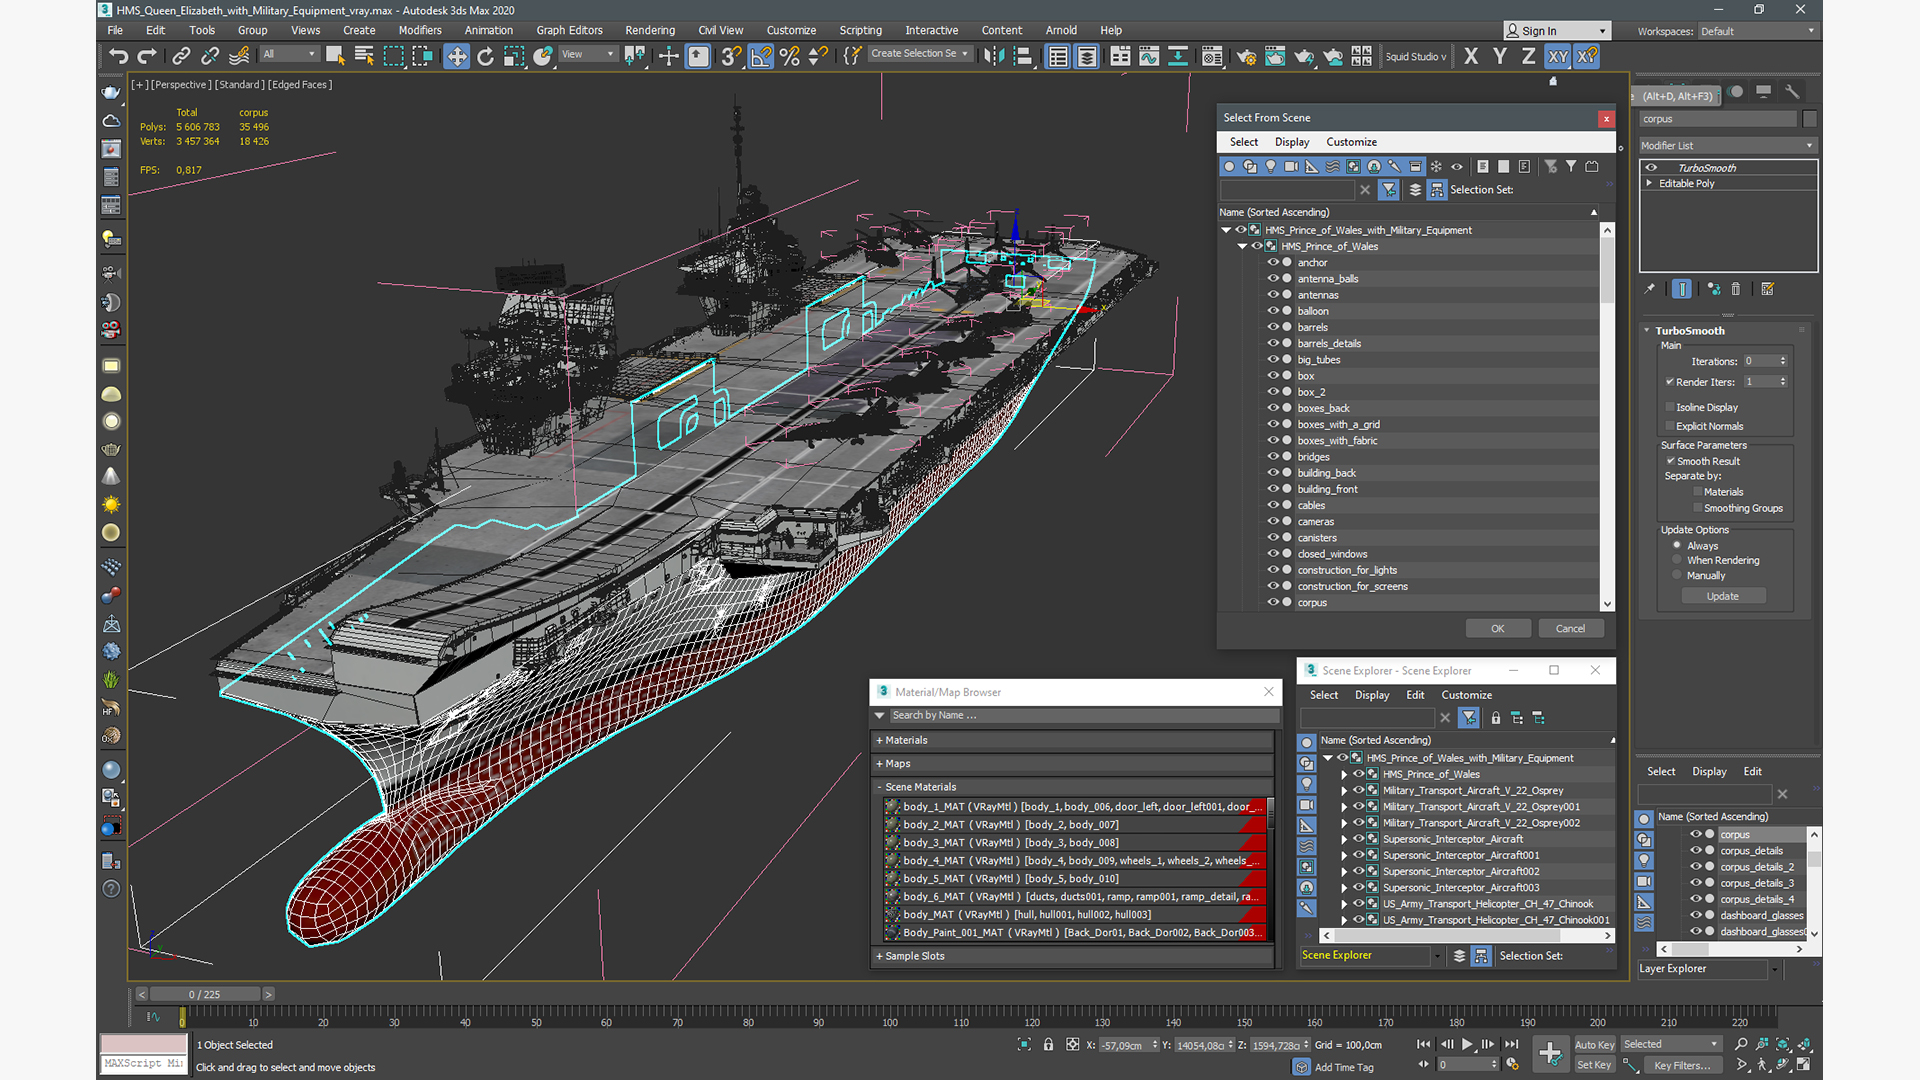Open the Modifier List dropdown
1920x1080 pixels.
click(x=1727, y=145)
